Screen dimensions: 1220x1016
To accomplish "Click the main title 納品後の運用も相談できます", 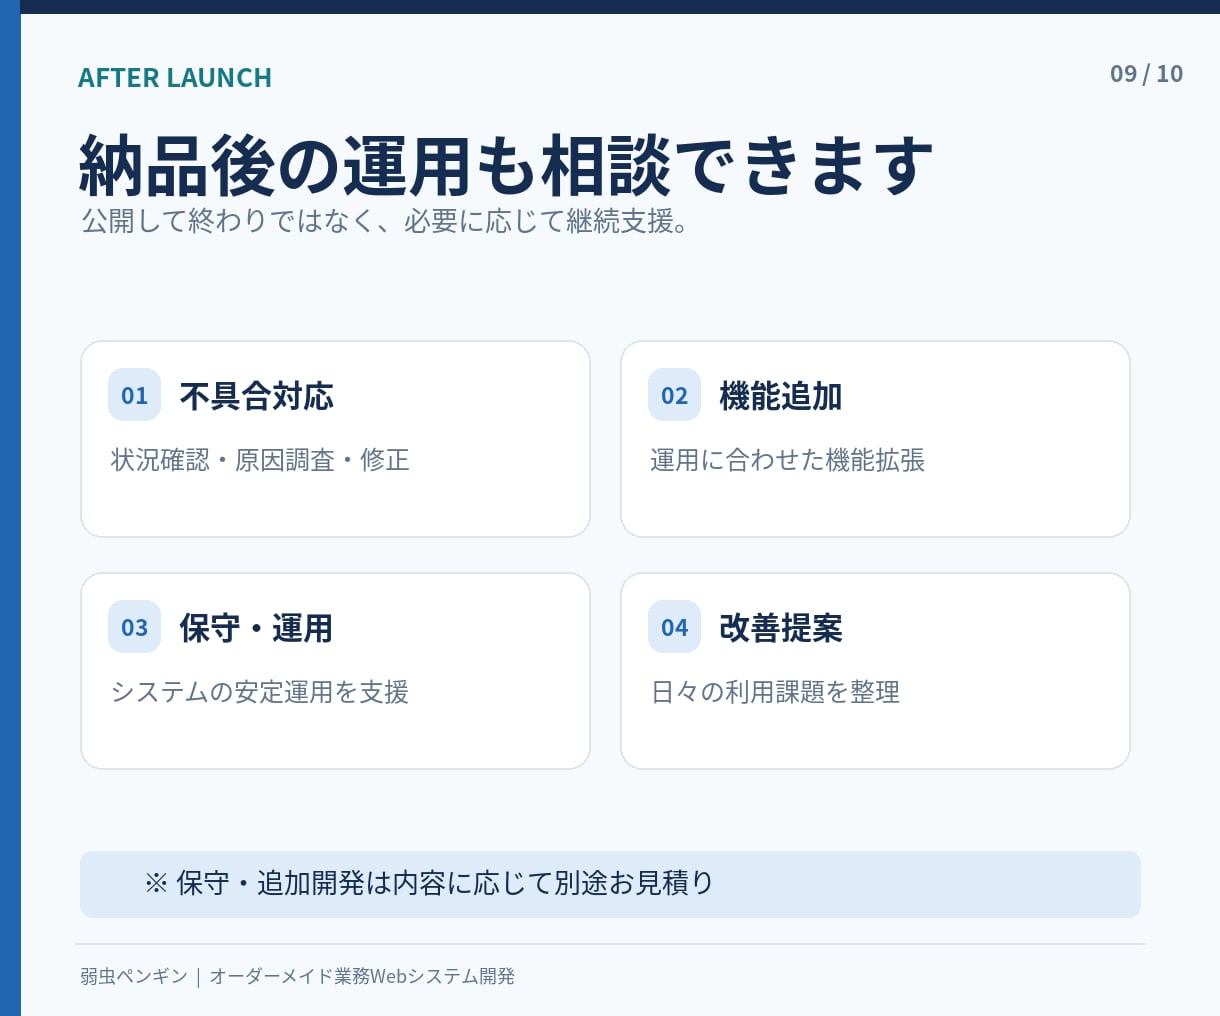I will point(505,165).
